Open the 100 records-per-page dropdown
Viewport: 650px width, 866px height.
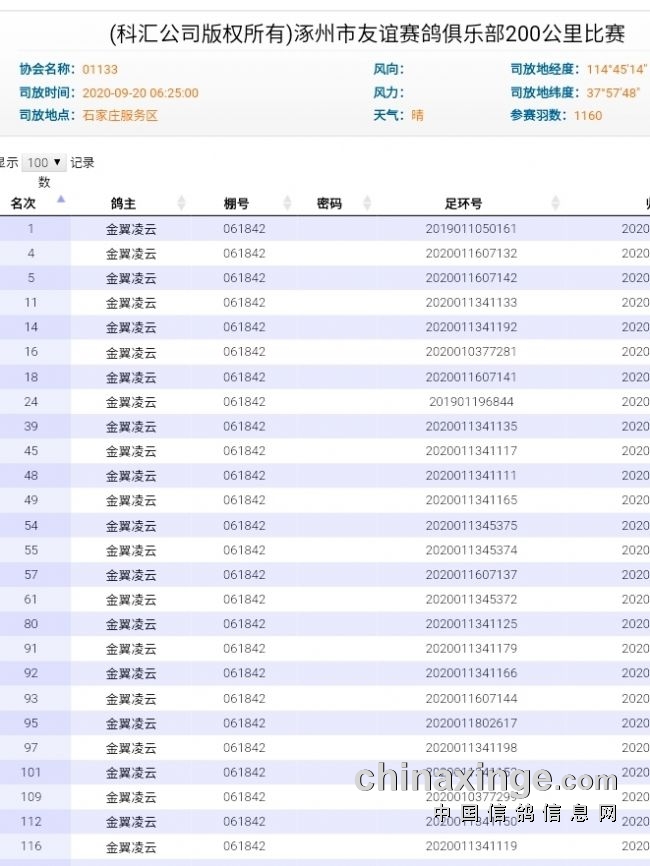click(44, 162)
